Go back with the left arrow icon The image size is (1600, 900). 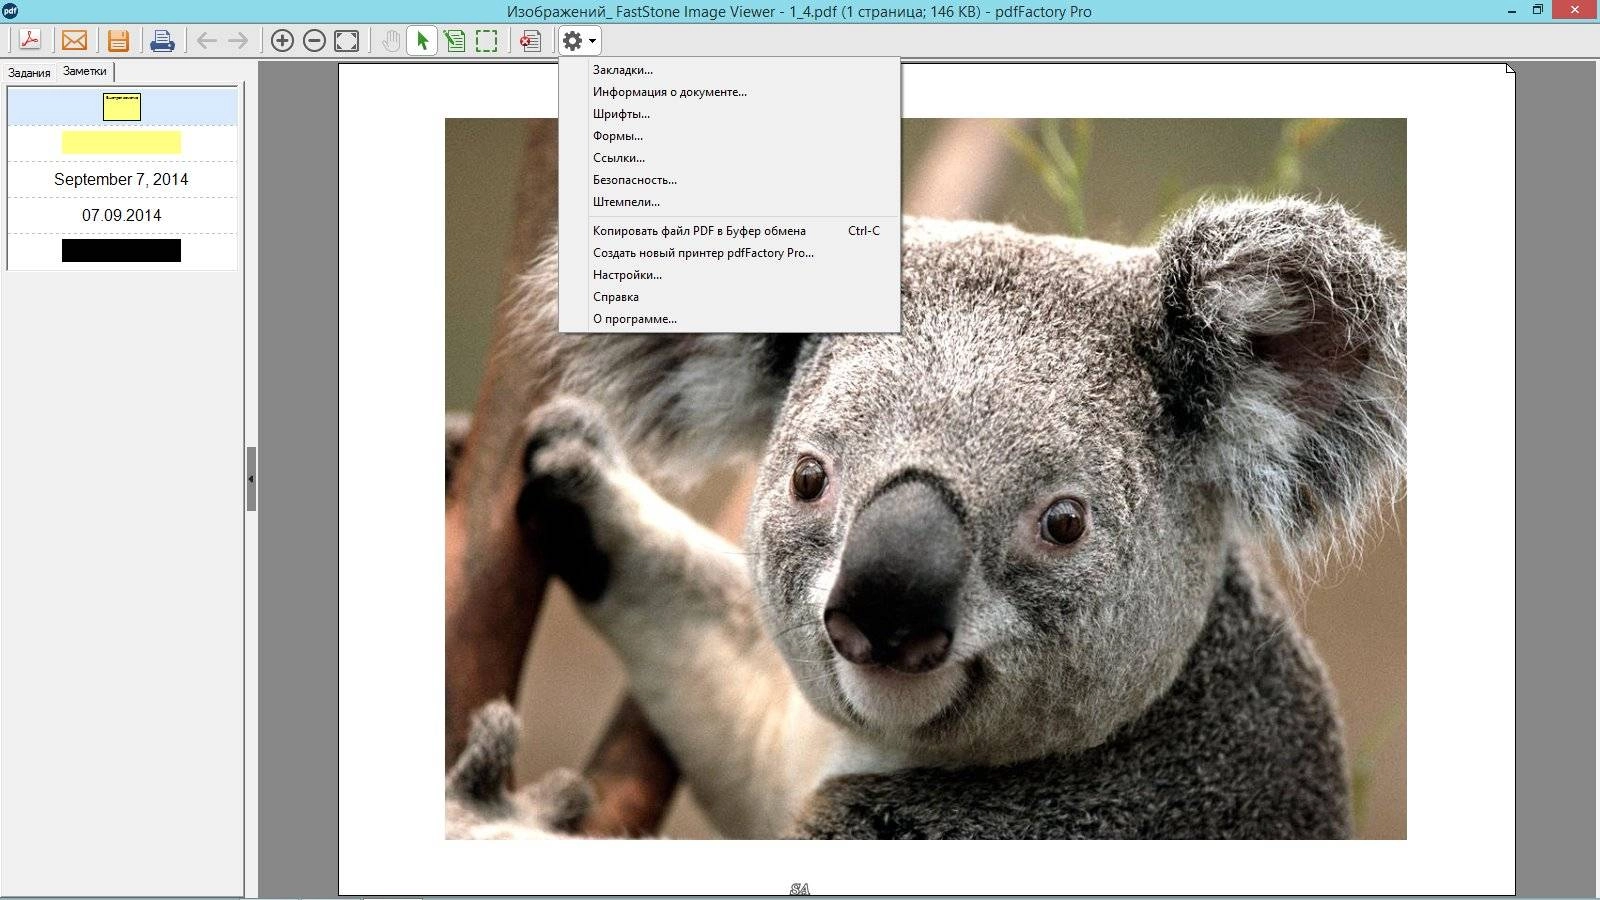tap(206, 41)
